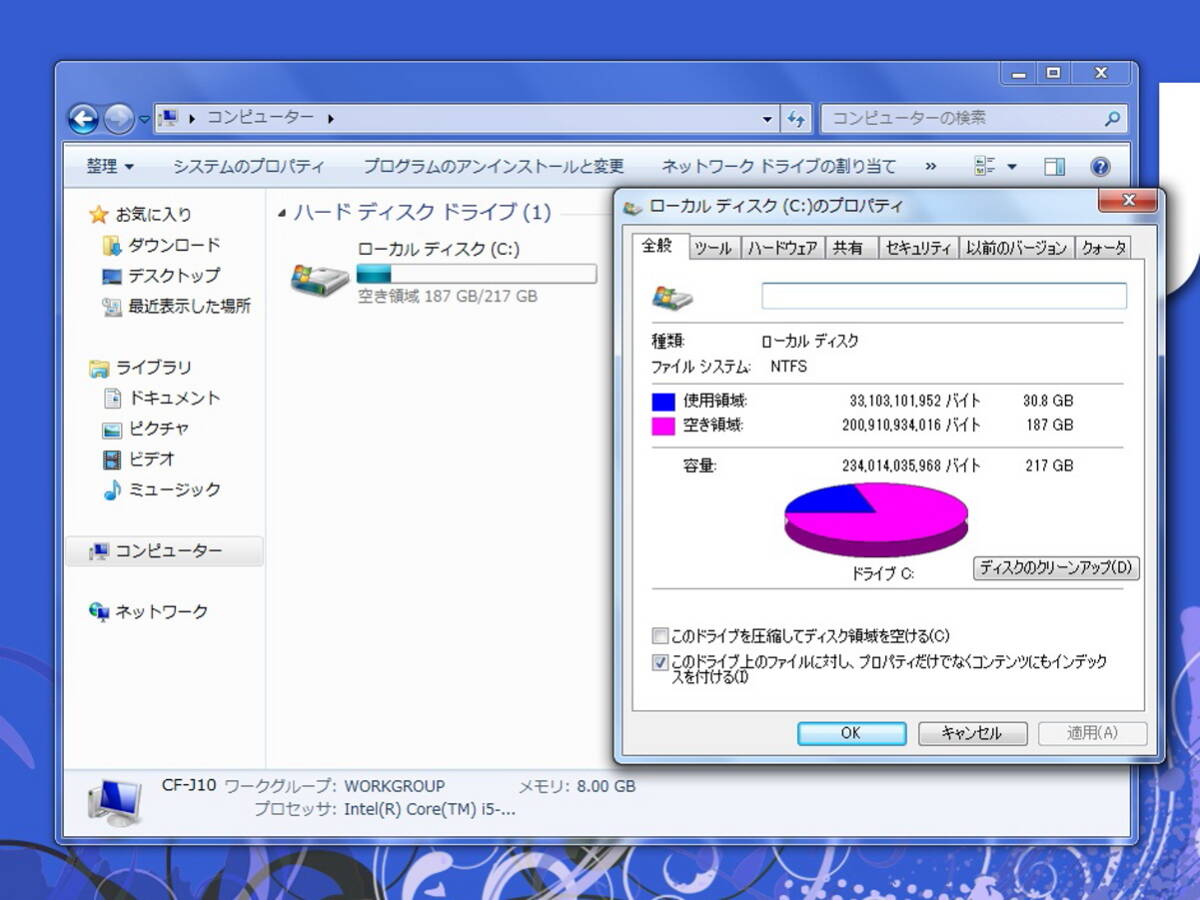The height and width of the screenshot is (900, 1200).
Task: Enable compress this drive checkbox
Action: click(660, 636)
